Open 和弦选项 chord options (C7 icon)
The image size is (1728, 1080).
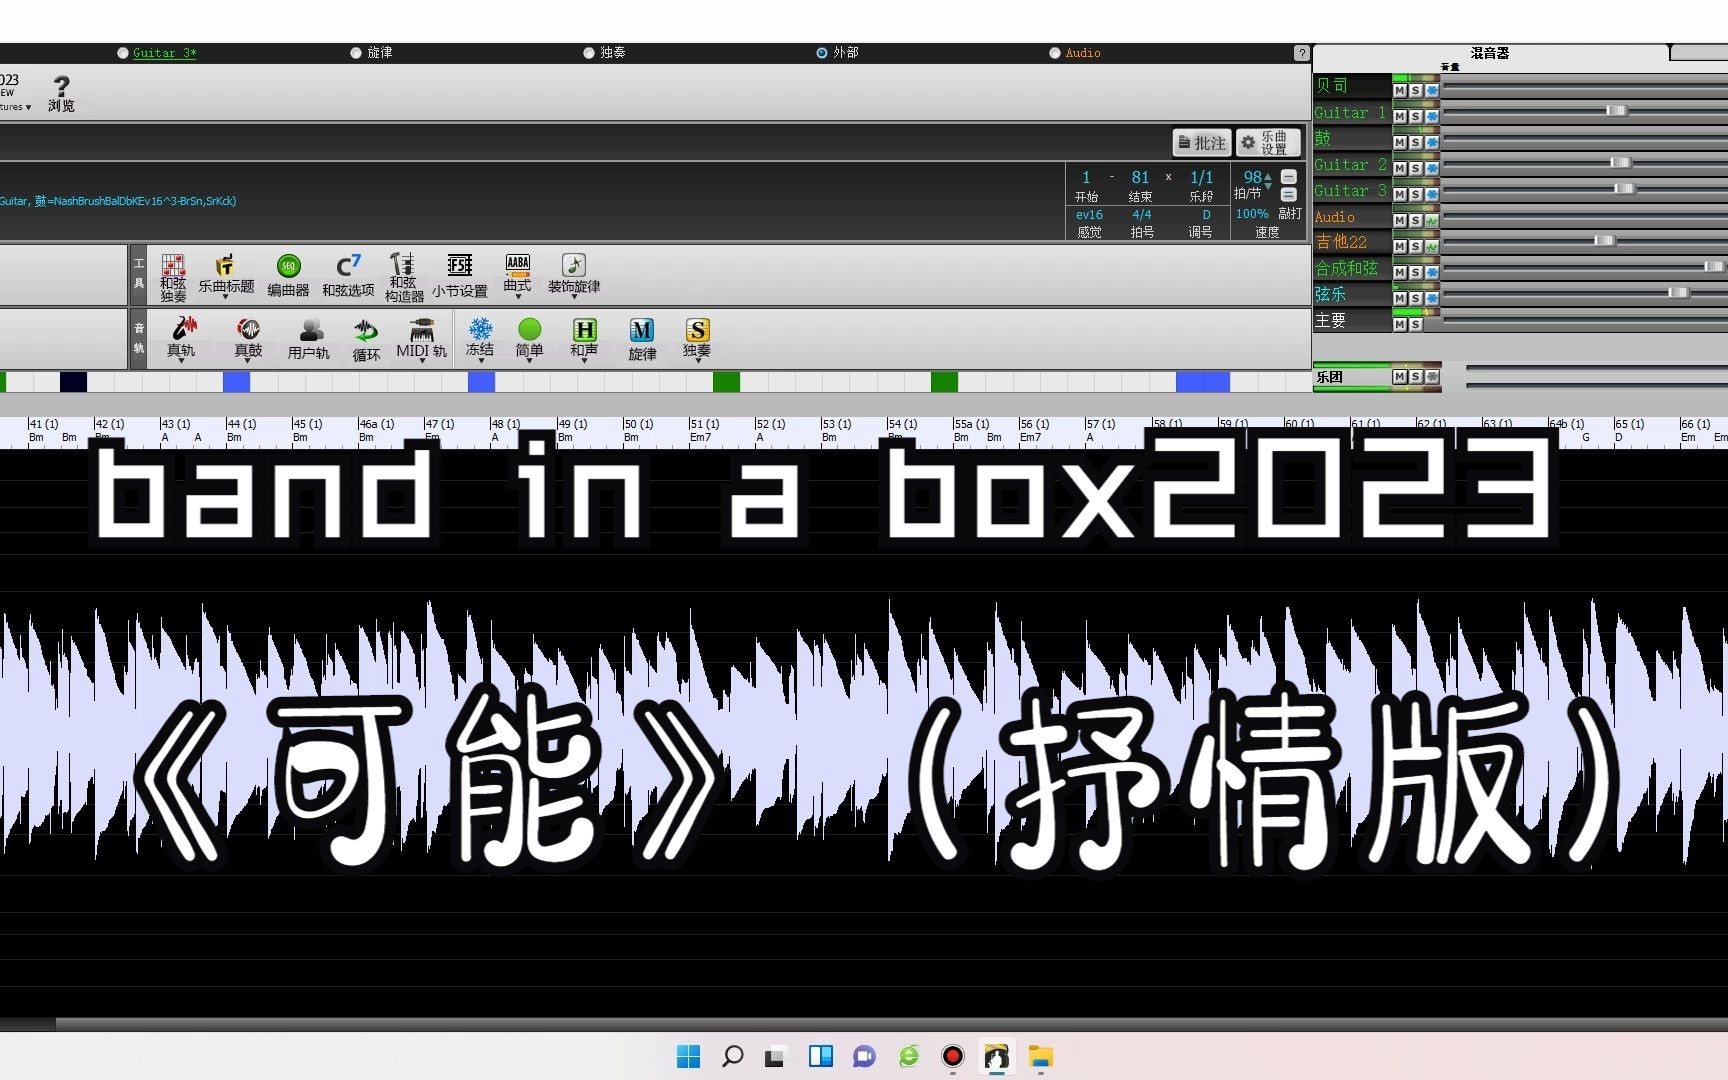(x=348, y=275)
